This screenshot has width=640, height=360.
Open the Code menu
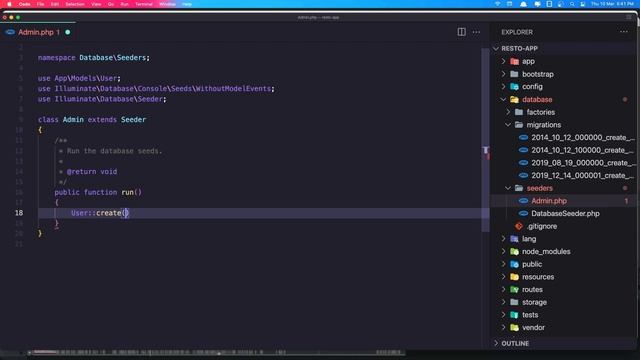point(24,4)
